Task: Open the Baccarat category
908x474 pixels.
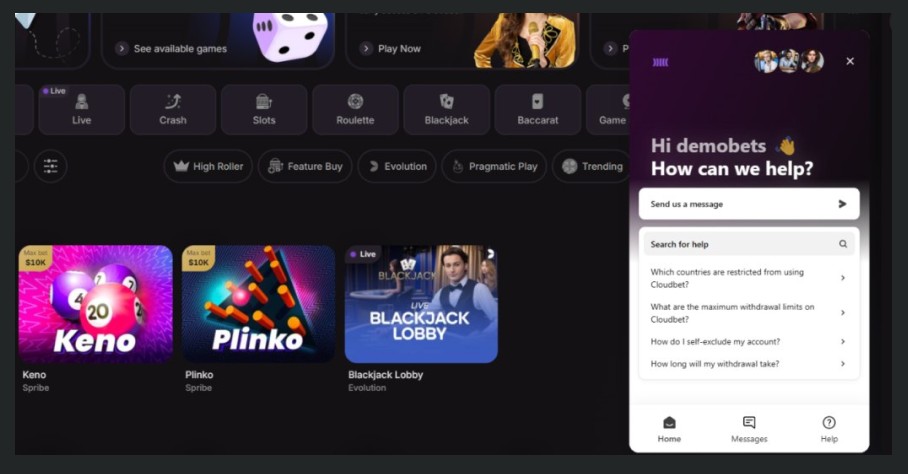Action: coord(537,109)
